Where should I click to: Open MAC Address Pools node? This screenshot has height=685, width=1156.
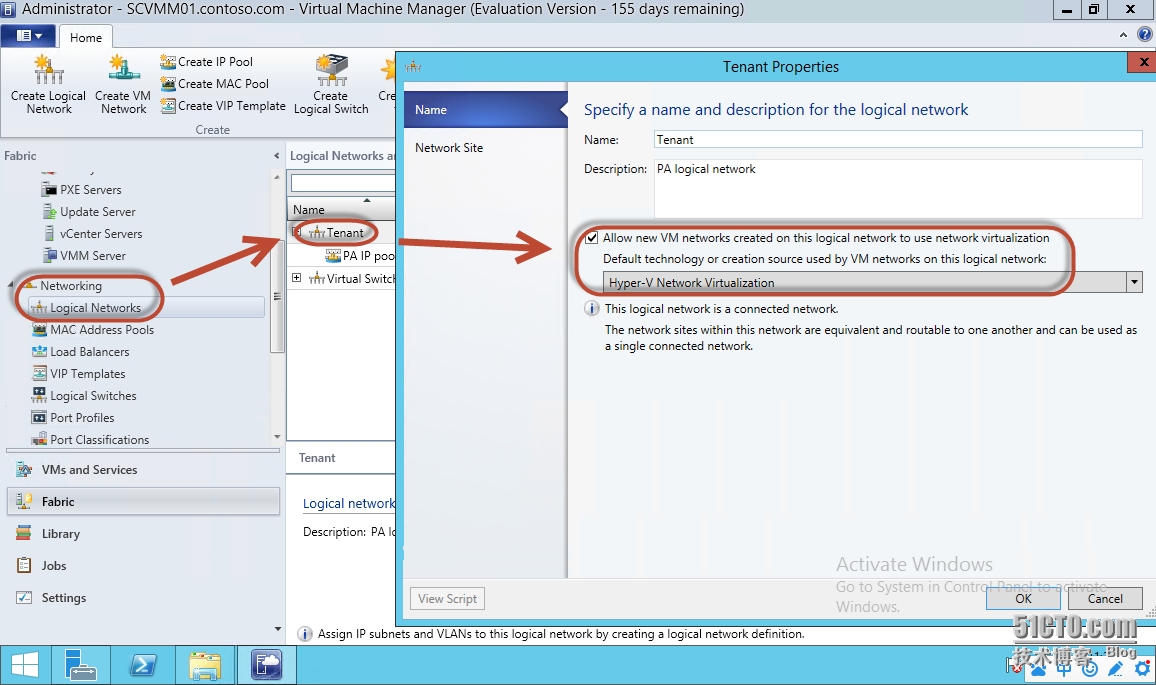point(93,330)
